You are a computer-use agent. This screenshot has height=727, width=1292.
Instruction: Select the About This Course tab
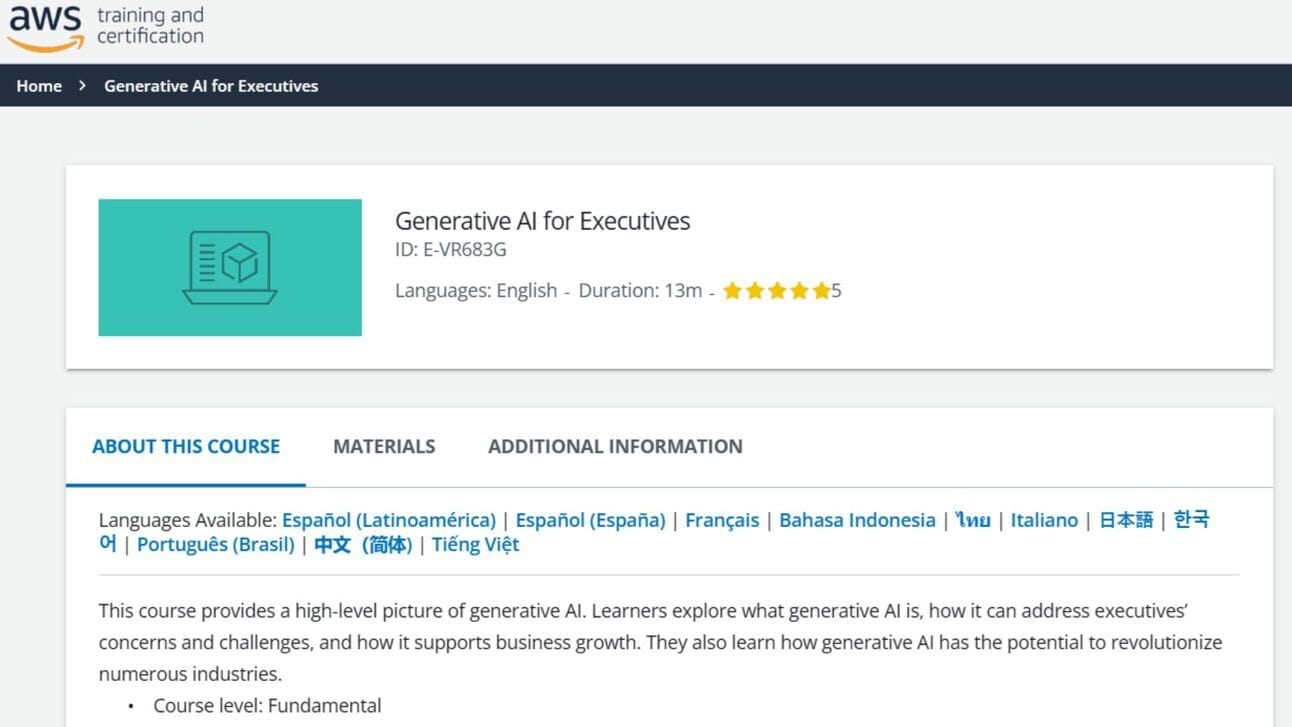point(186,446)
